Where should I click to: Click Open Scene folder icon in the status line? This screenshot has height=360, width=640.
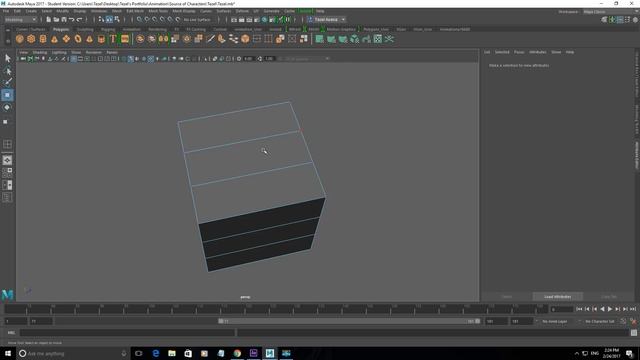(56, 20)
